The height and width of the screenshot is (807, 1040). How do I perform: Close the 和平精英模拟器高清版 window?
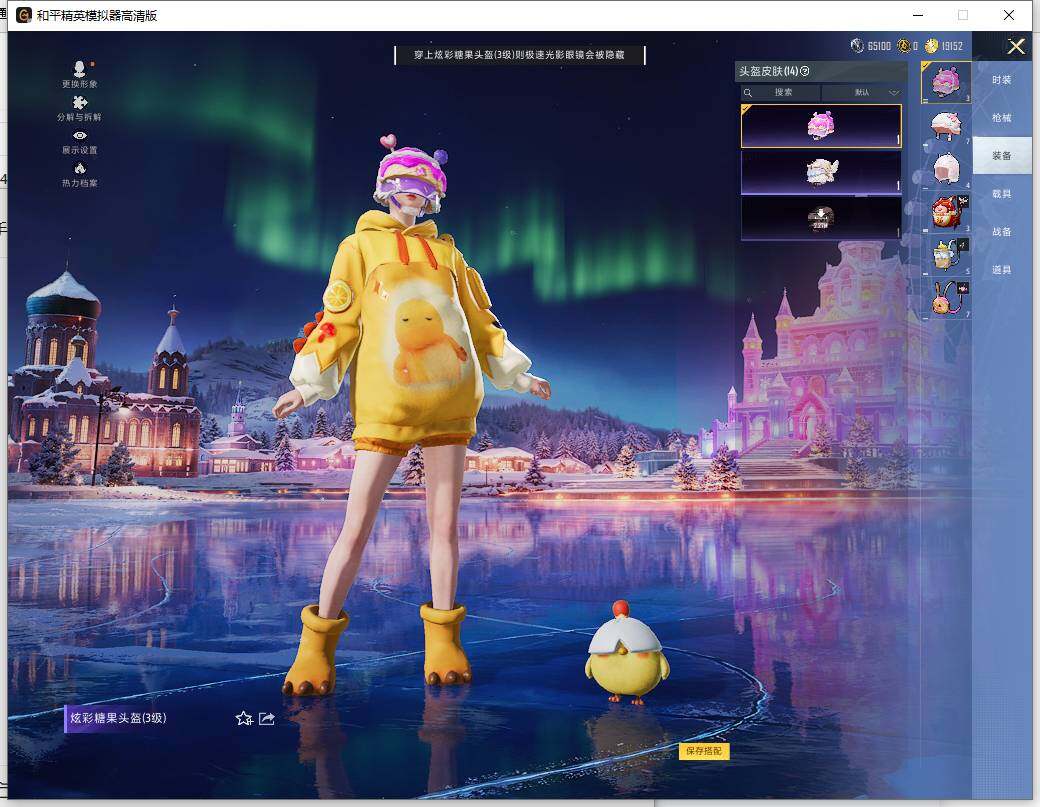point(1009,15)
